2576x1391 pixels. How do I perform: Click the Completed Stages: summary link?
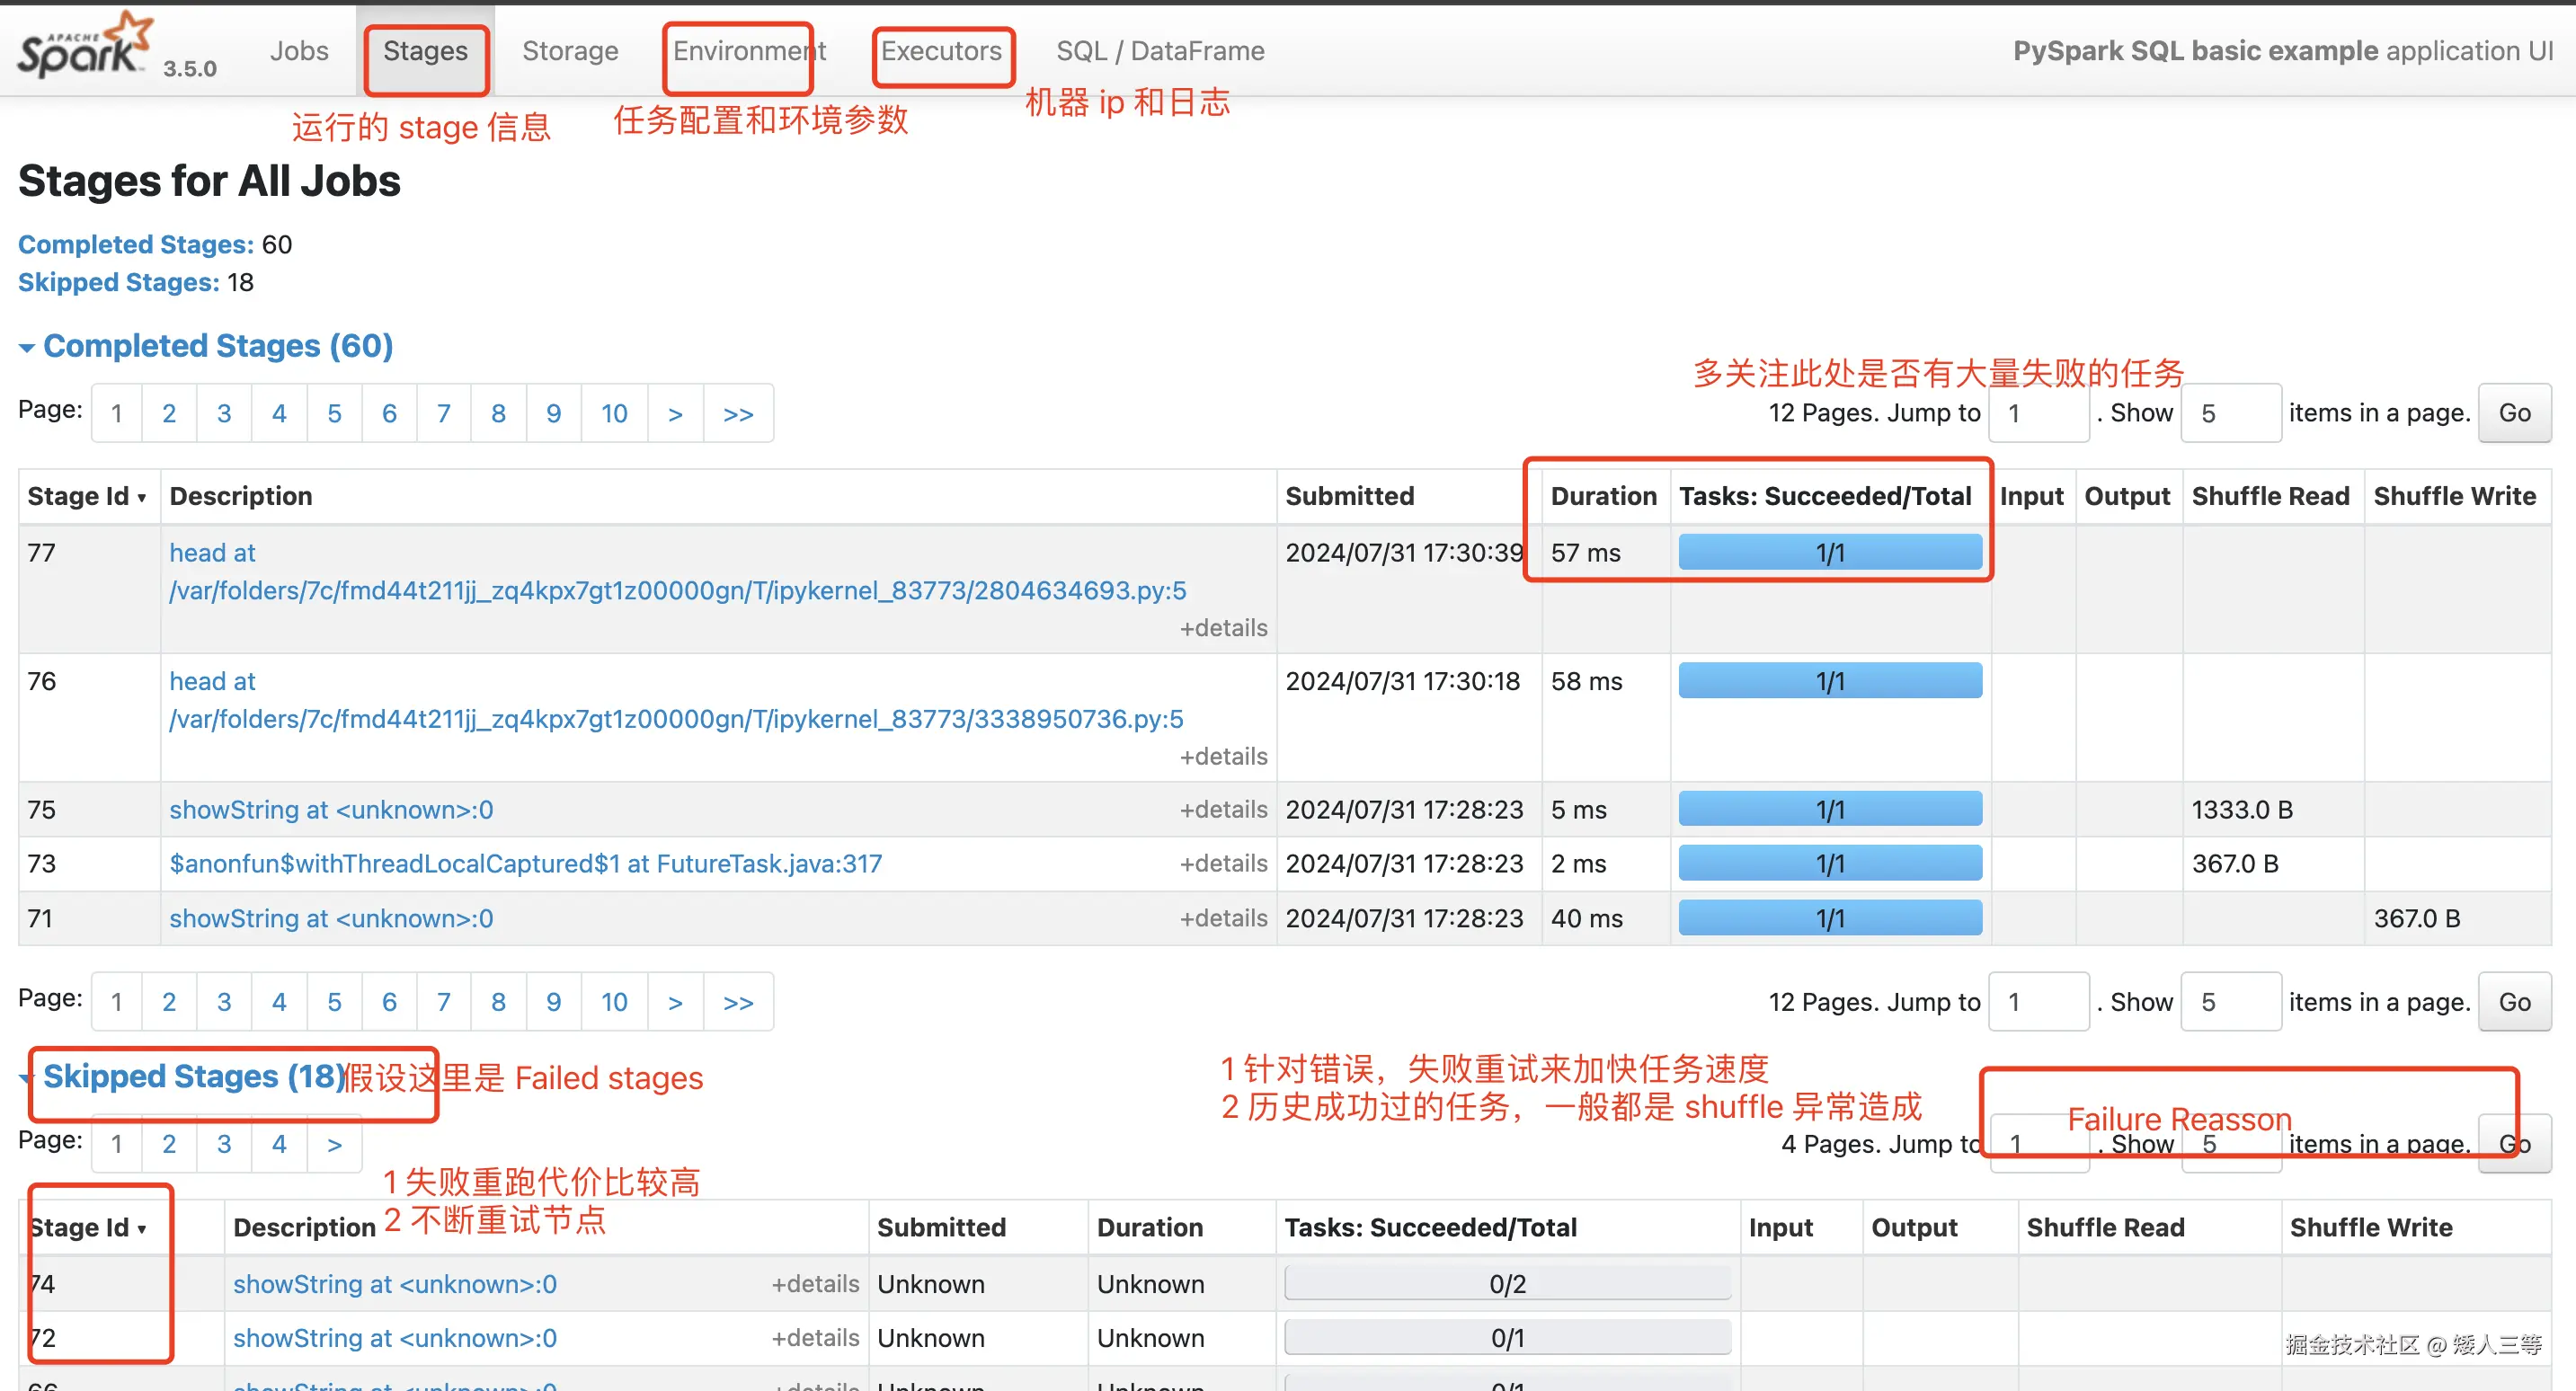(x=135, y=244)
